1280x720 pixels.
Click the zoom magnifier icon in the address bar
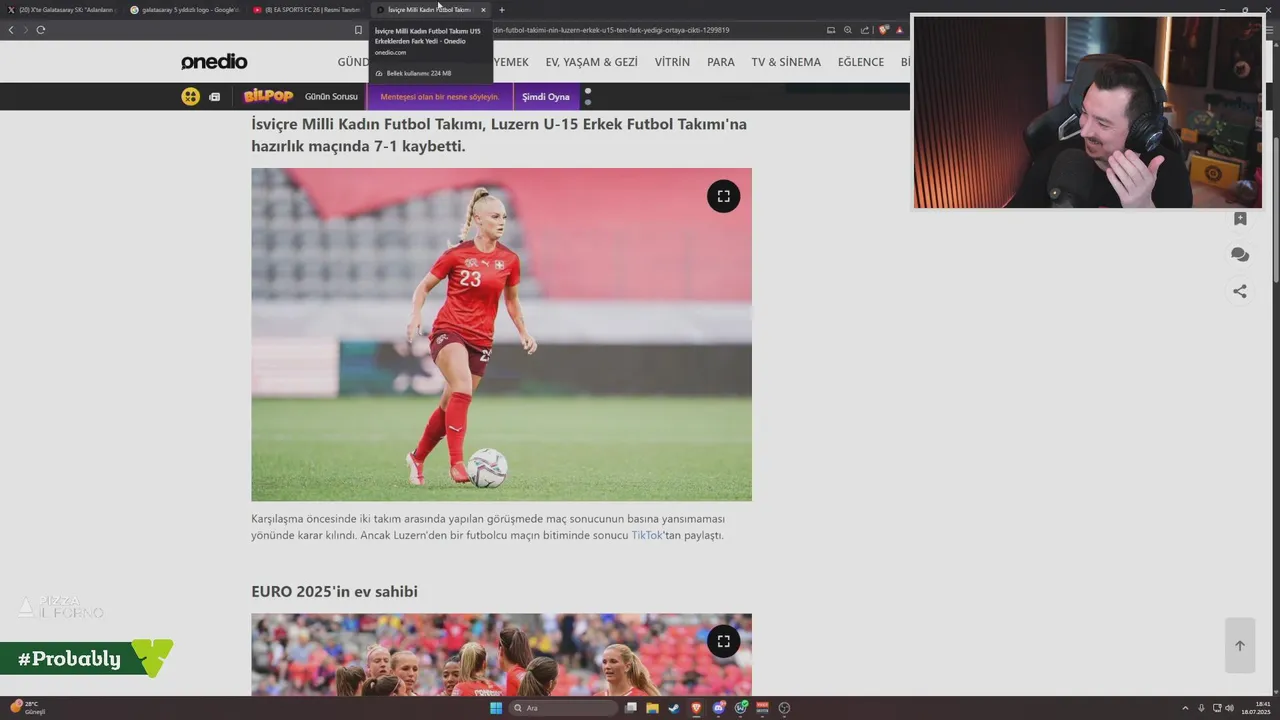click(x=848, y=30)
